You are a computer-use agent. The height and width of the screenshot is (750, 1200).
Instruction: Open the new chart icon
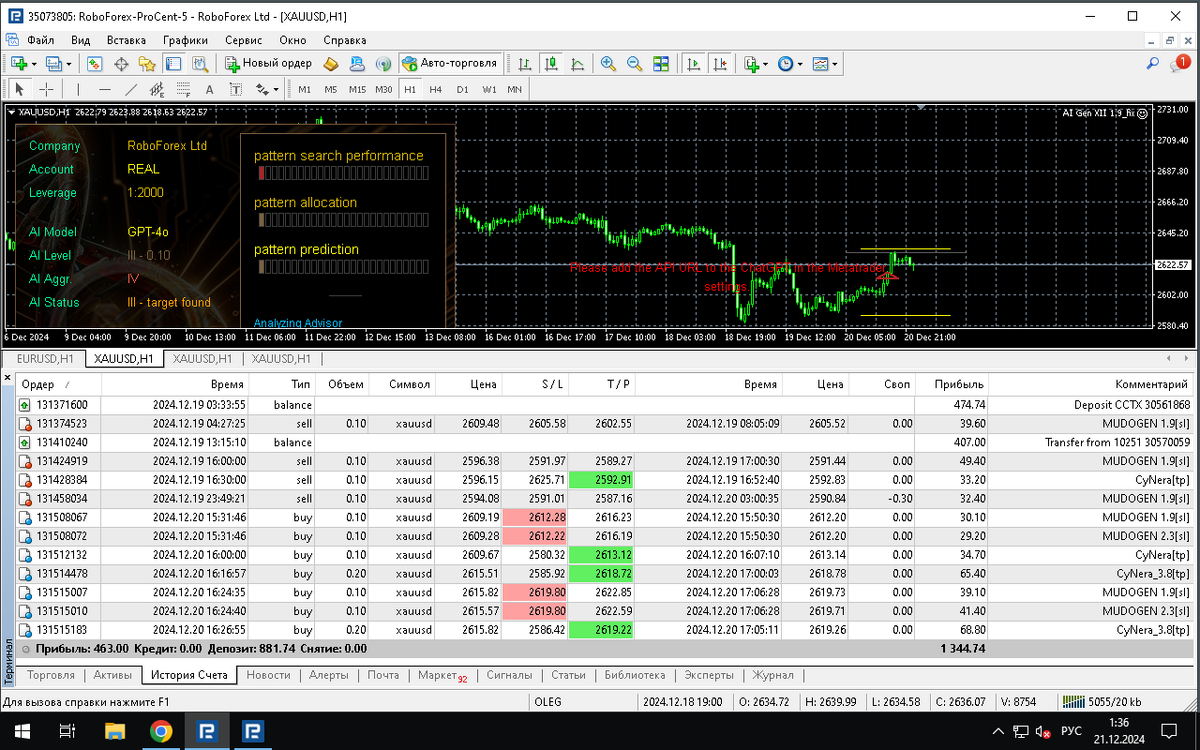(19, 63)
